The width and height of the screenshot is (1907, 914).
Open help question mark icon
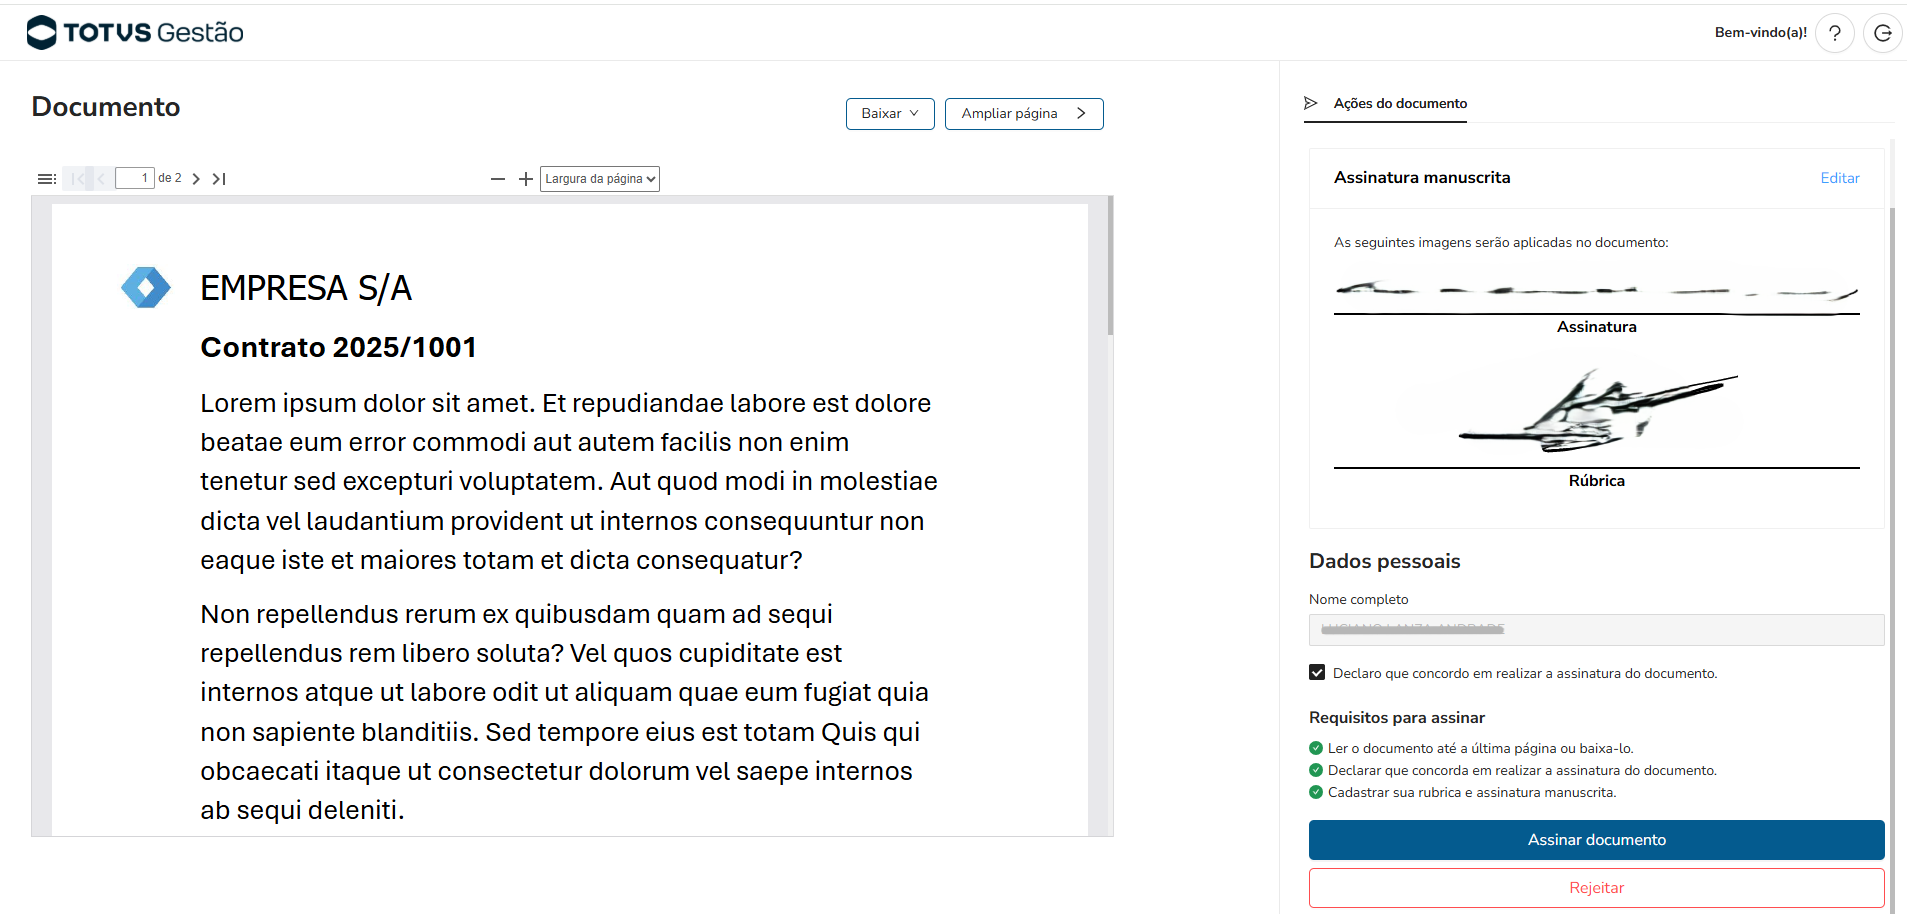[1834, 33]
